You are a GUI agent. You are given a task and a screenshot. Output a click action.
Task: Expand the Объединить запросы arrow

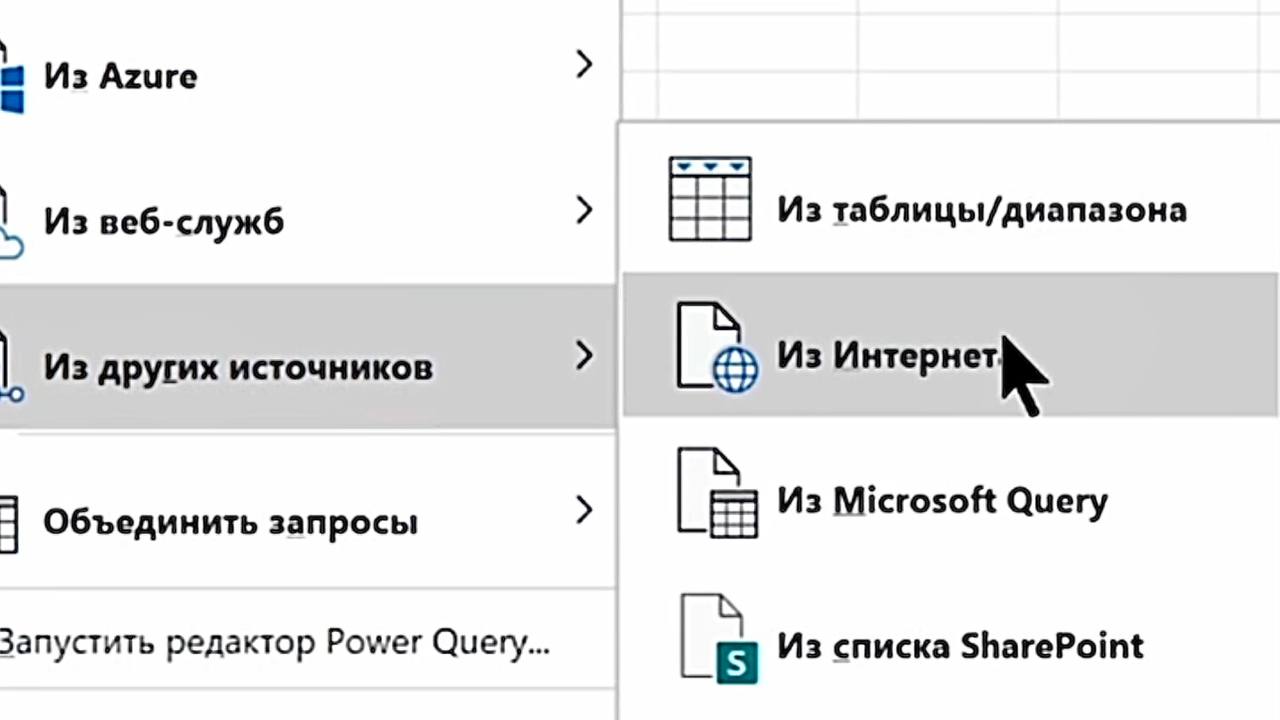[584, 511]
